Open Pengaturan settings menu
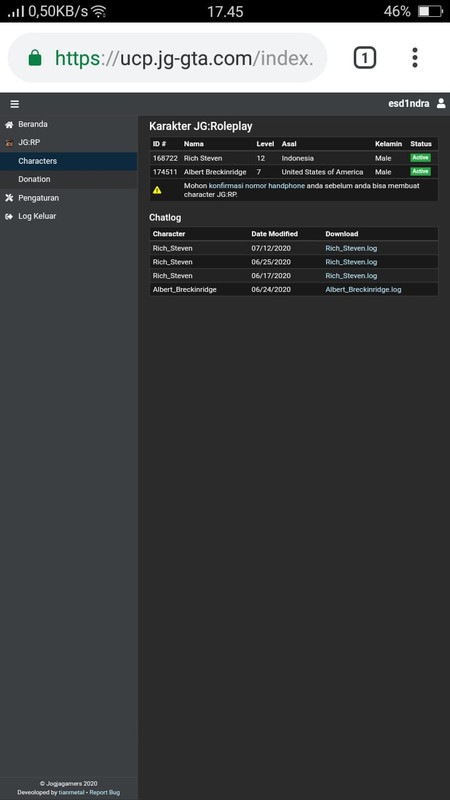This screenshot has width=450, height=800. coord(39,198)
